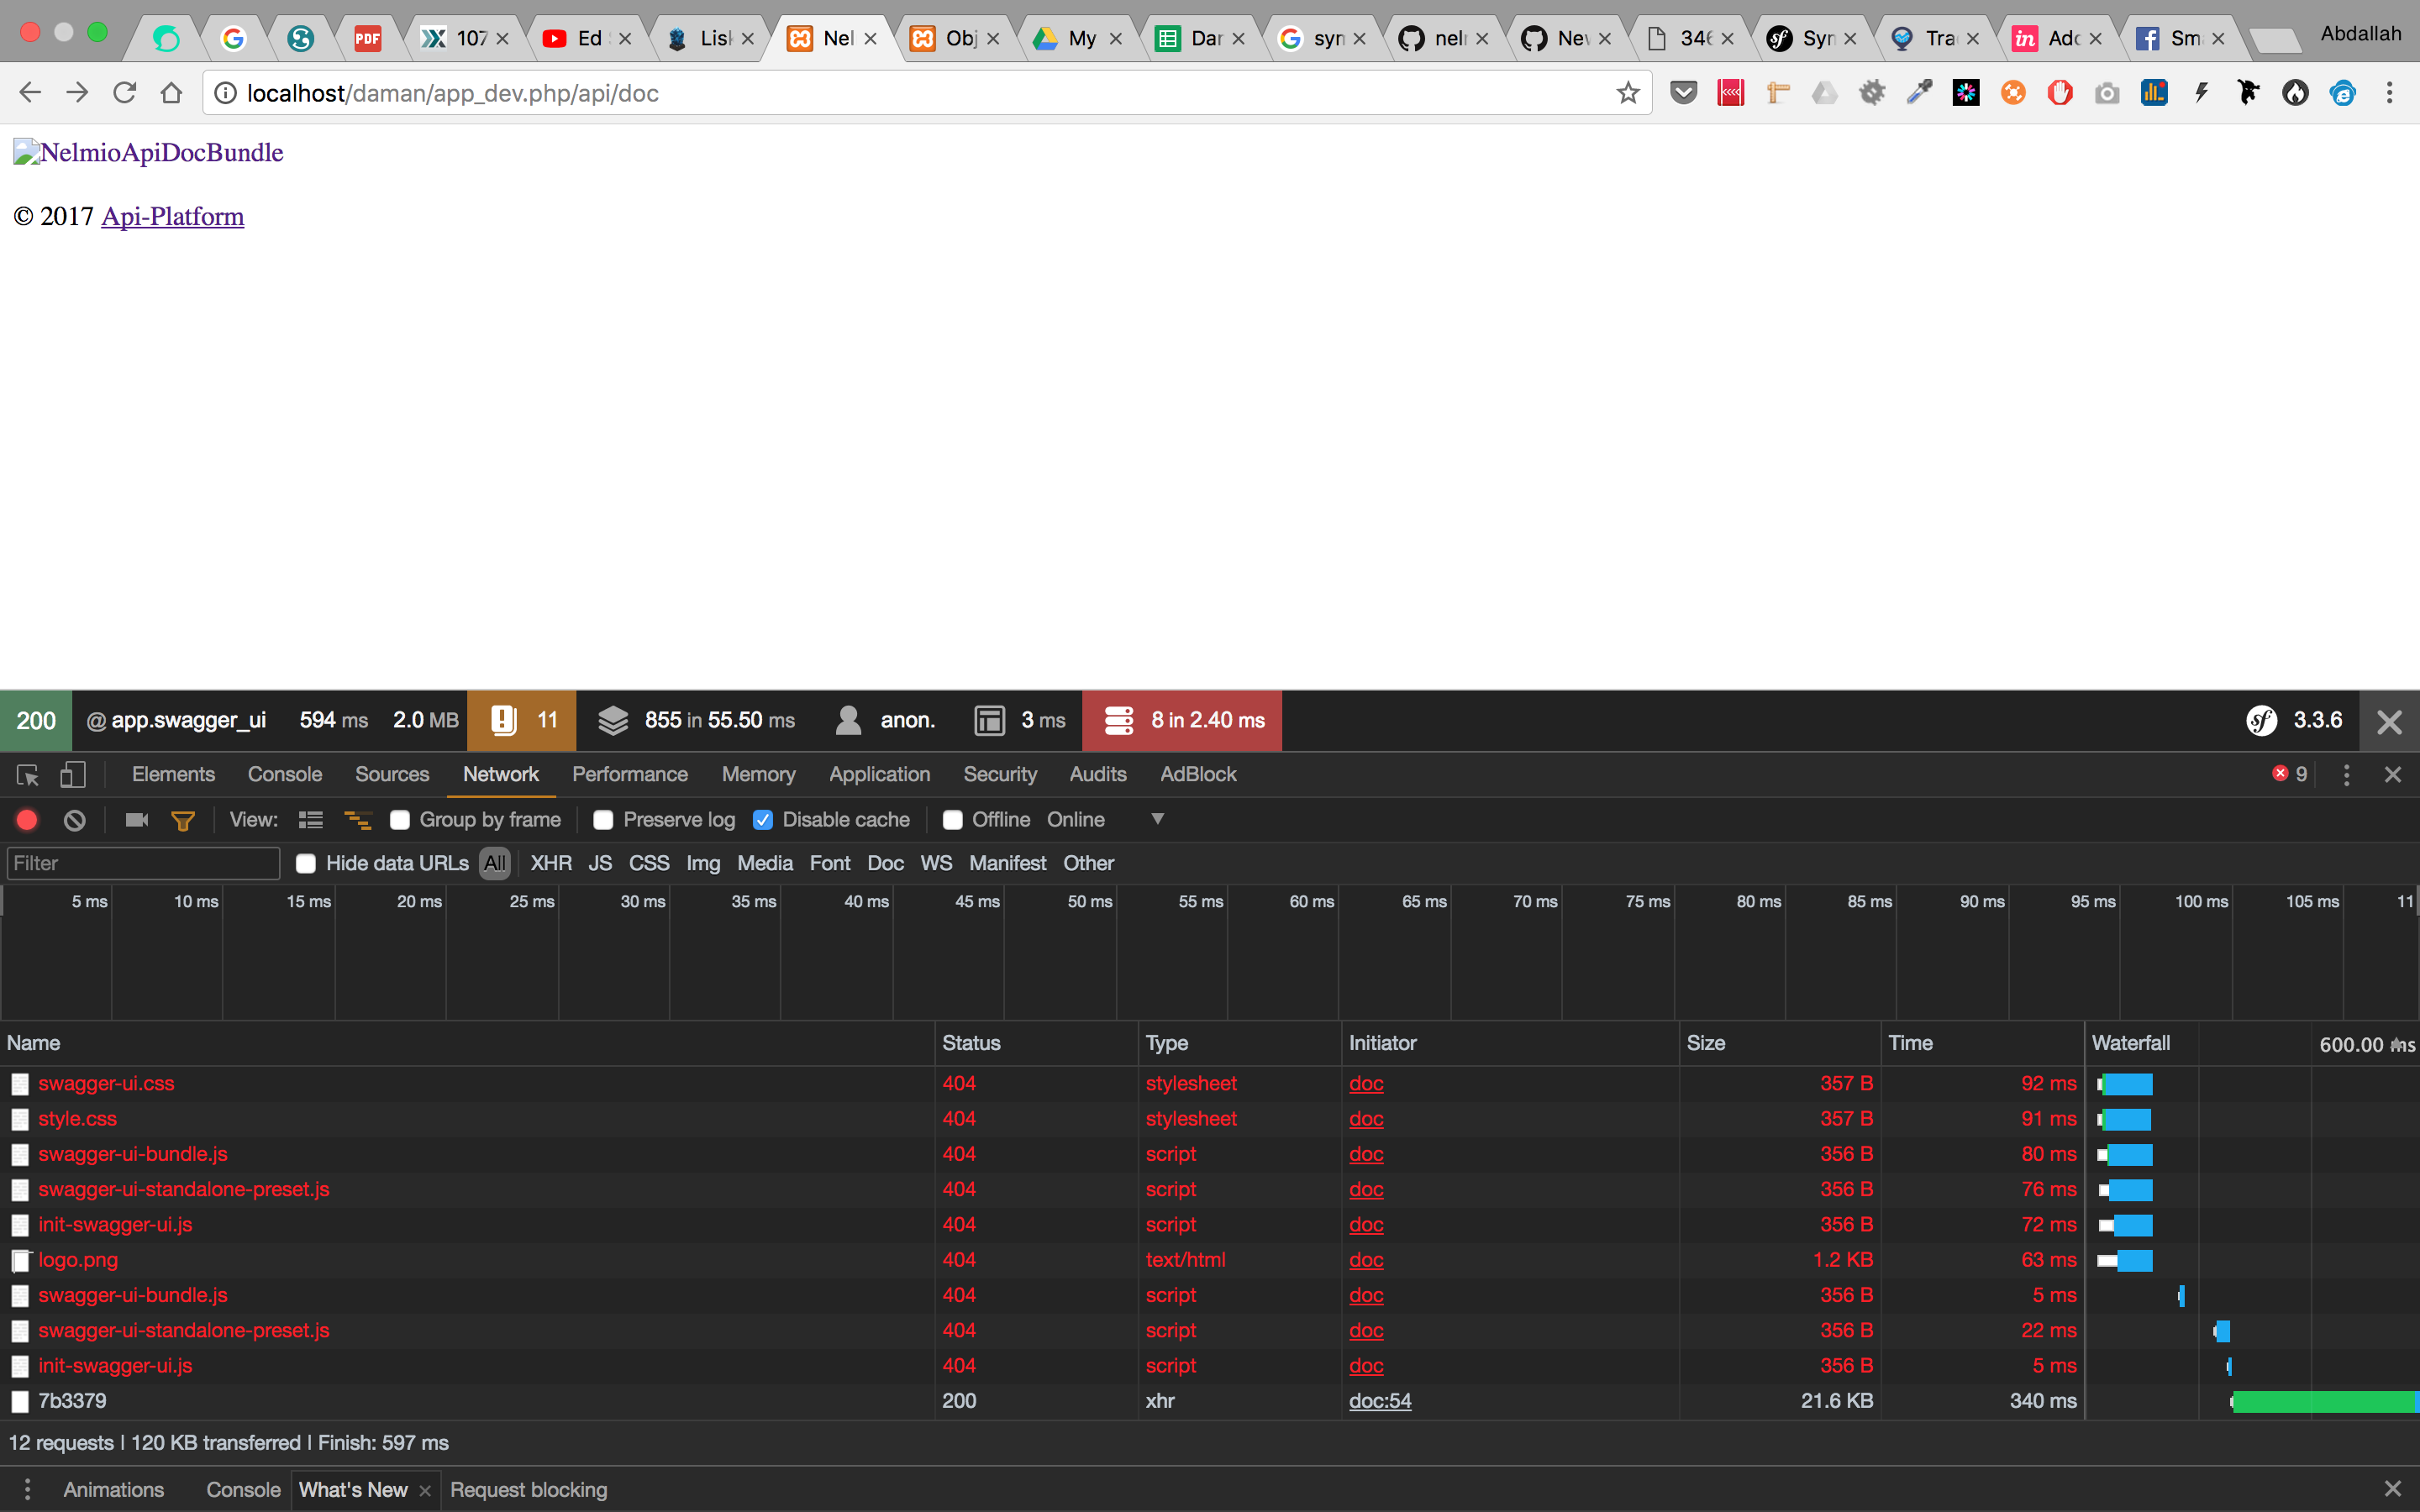This screenshot has width=2420, height=1512.
Task: Open the Pocket extension
Action: [1684, 93]
